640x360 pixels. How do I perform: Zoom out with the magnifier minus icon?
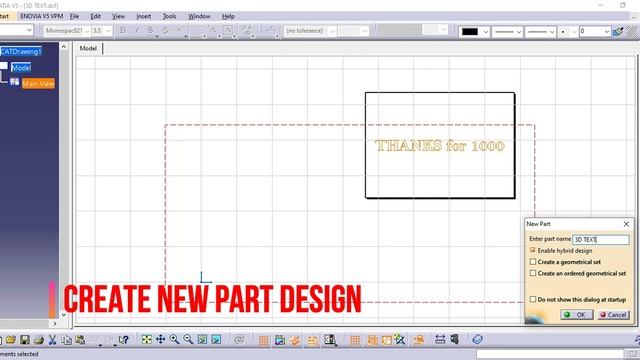coord(188,339)
